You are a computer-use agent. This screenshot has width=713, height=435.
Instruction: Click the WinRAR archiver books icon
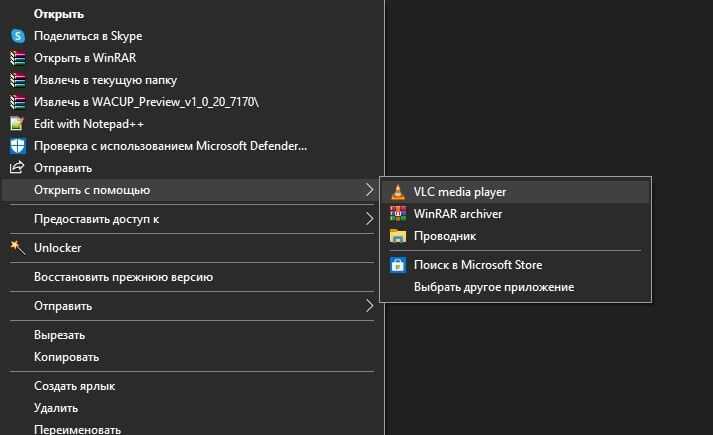point(398,214)
